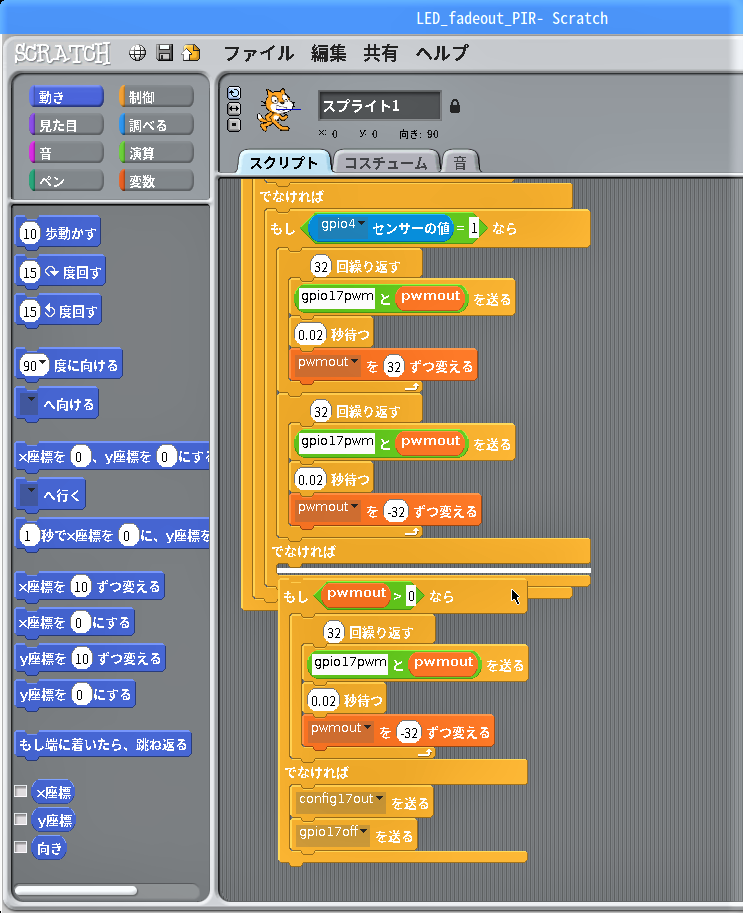The image size is (743, 913).
Task: Click the save project floppy icon
Action: (165, 53)
